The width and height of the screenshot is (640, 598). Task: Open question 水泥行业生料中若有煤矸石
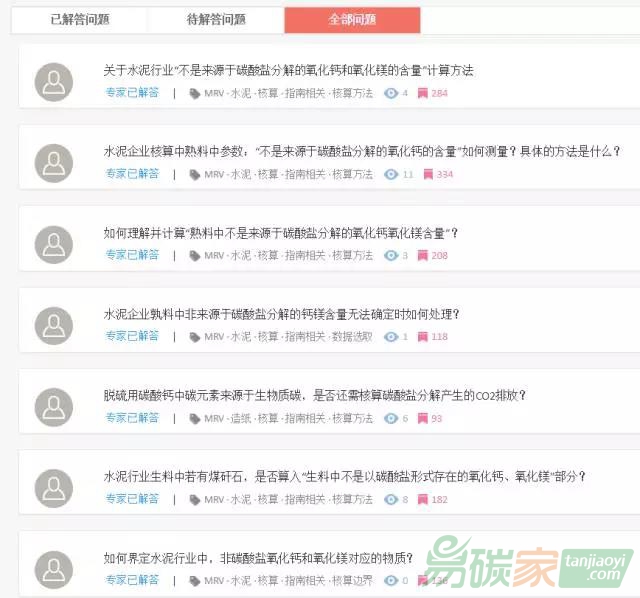(x=344, y=476)
